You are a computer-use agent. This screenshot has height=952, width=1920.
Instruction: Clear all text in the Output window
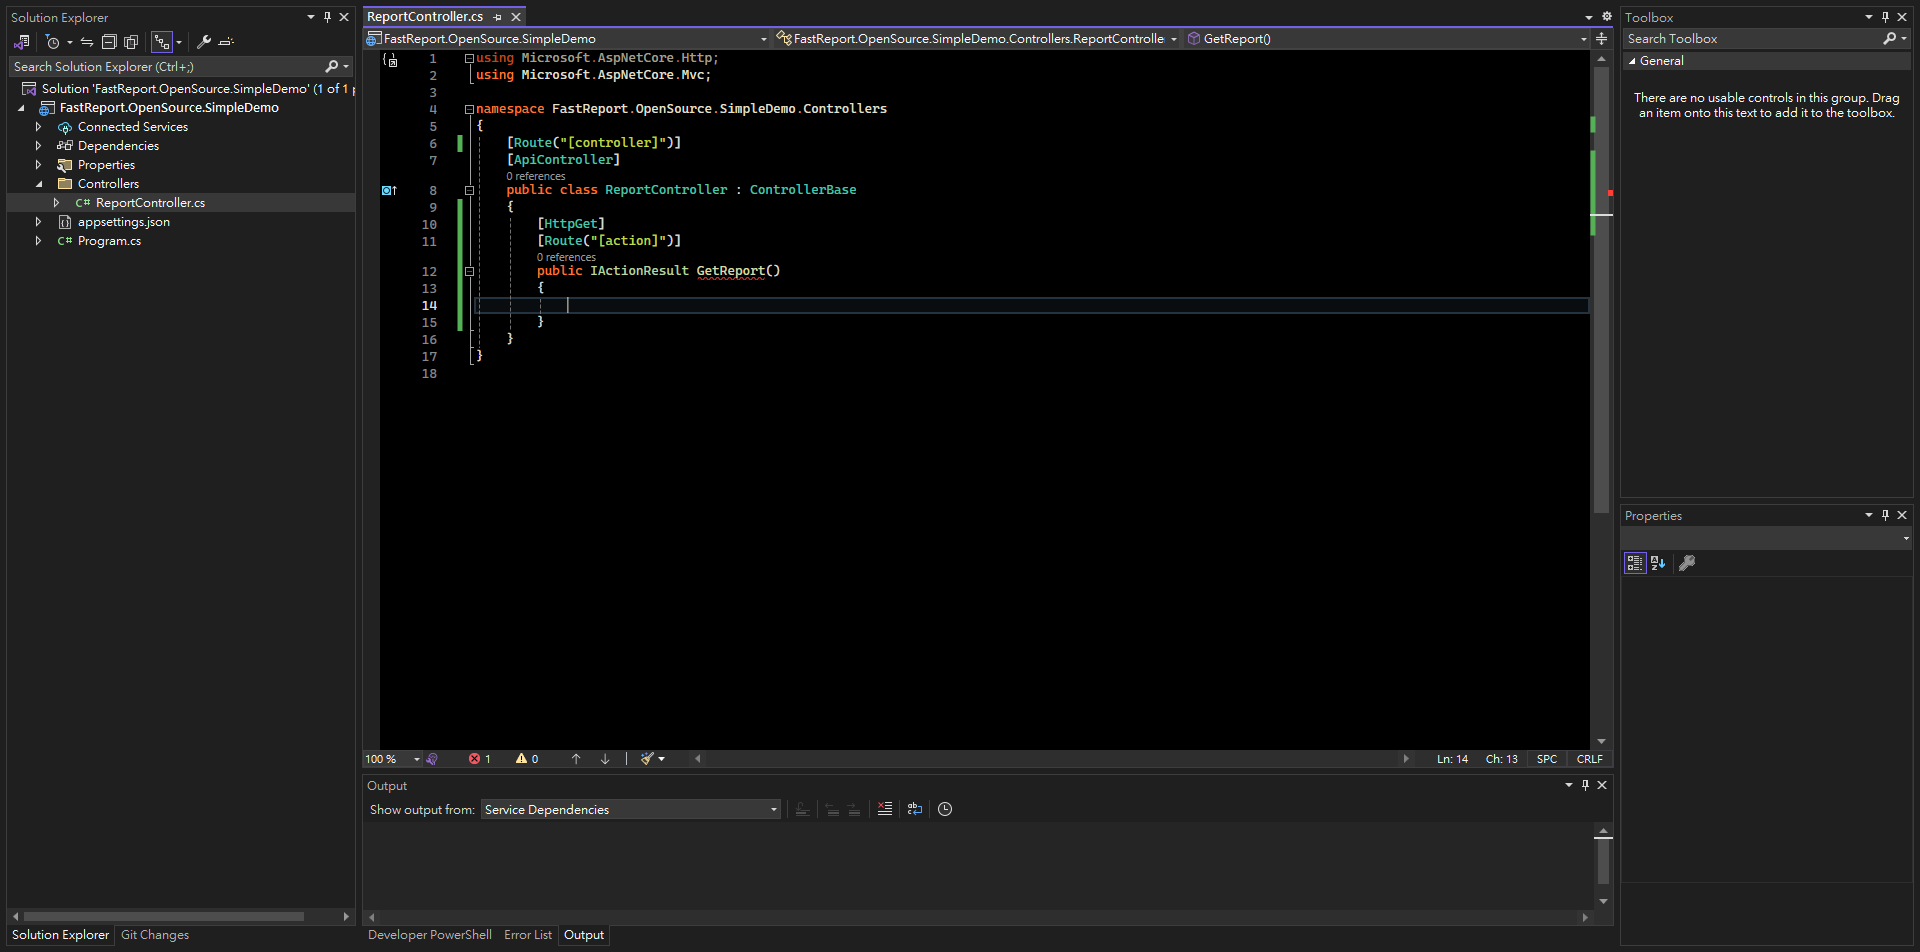885,809
